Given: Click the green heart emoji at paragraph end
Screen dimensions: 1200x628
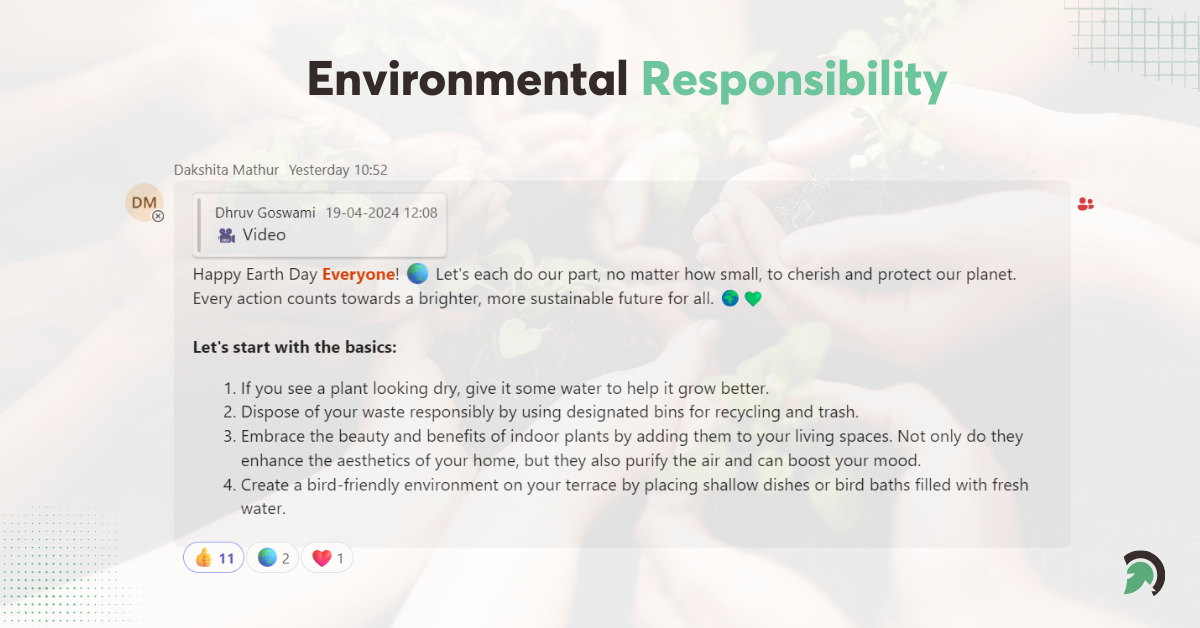Looking at the screenshot, I should click(752, 298).
